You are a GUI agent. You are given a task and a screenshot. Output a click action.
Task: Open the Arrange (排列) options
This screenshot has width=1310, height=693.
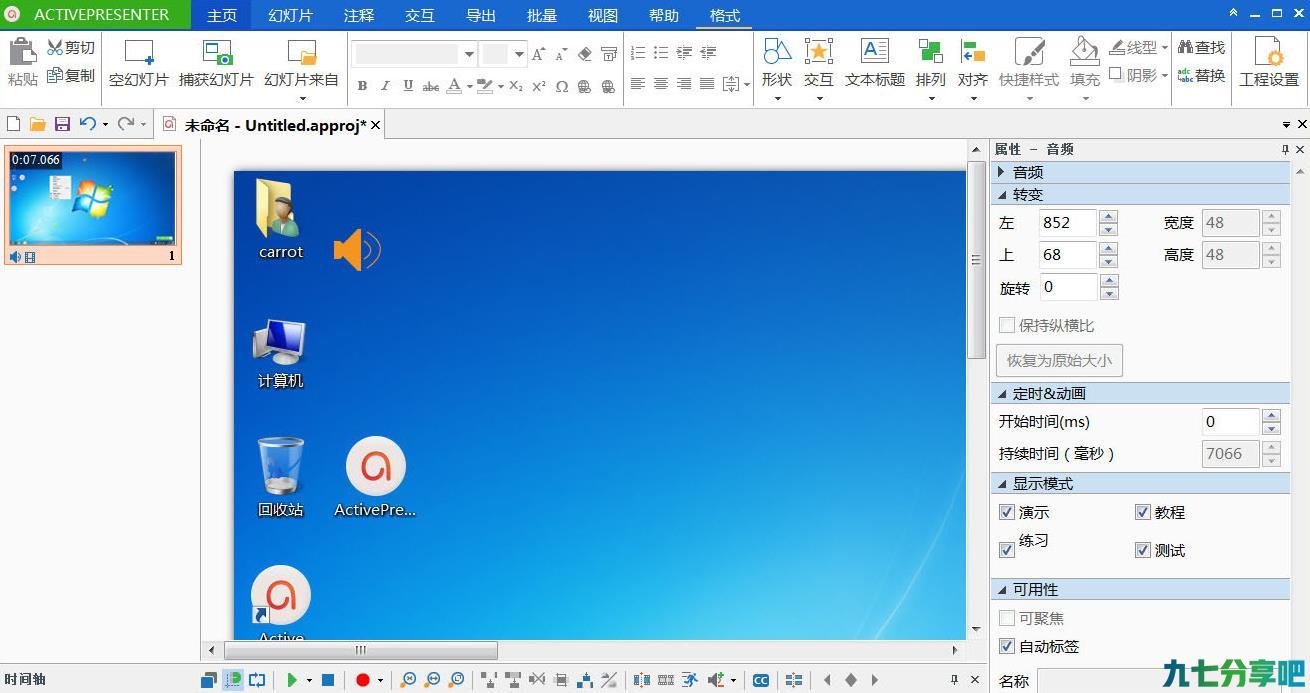tap(931, 70)
